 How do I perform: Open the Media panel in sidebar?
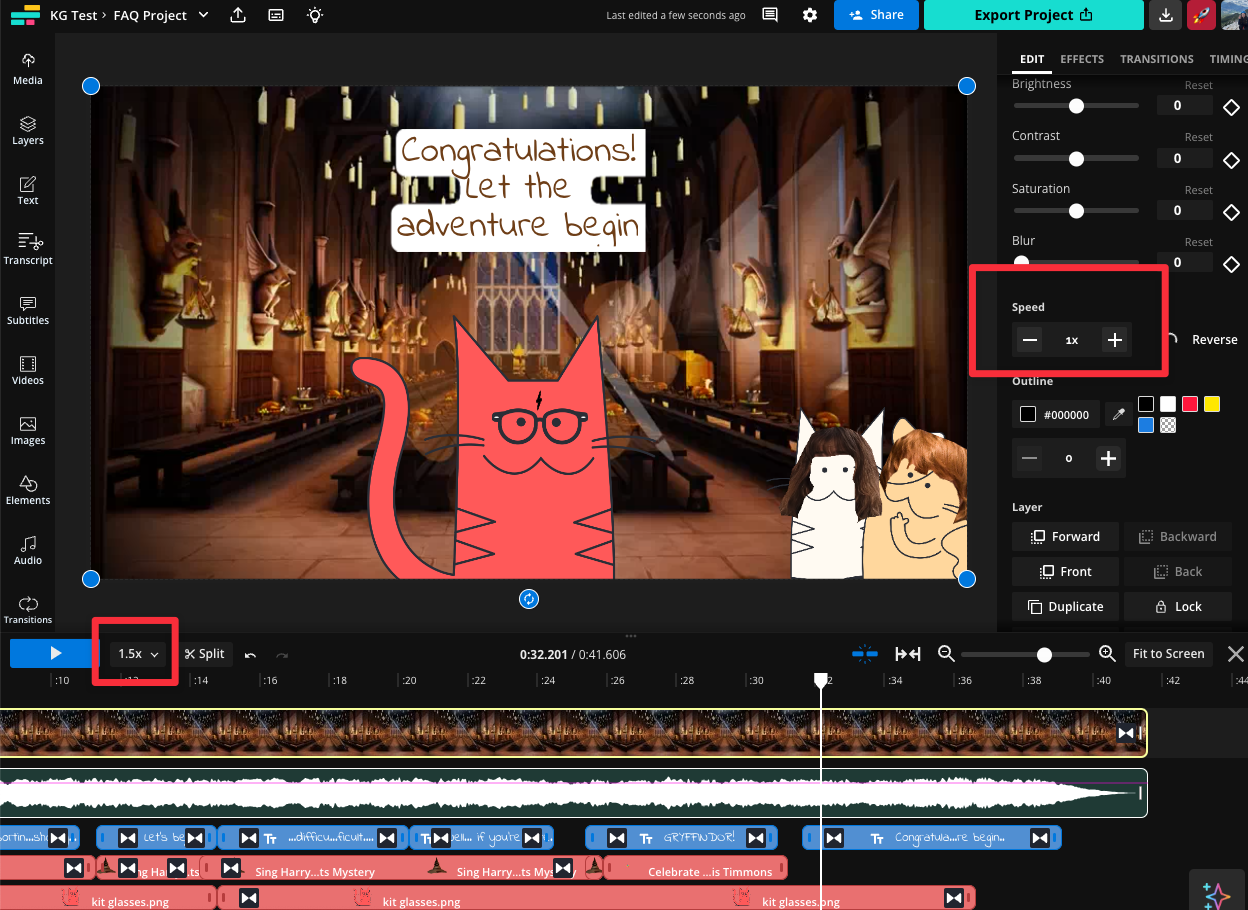click(28, 68)
